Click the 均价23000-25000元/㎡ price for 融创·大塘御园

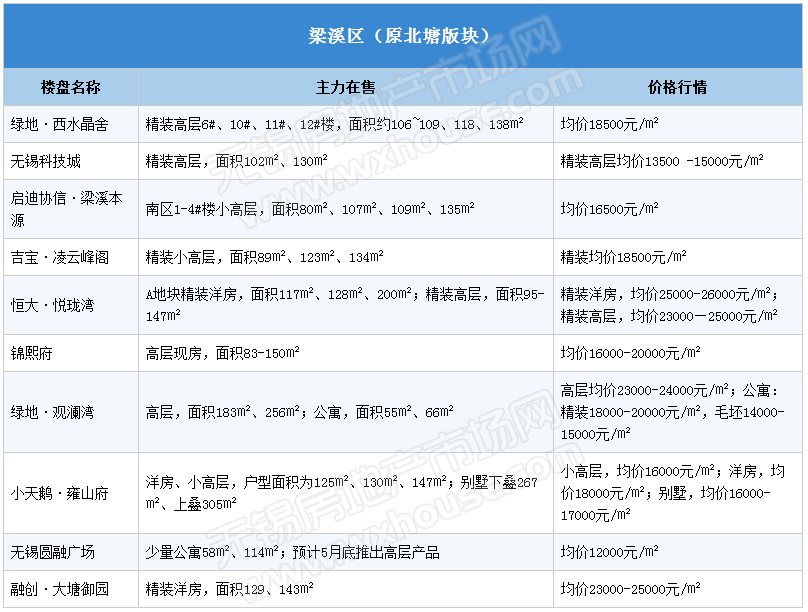click(631, 589)
